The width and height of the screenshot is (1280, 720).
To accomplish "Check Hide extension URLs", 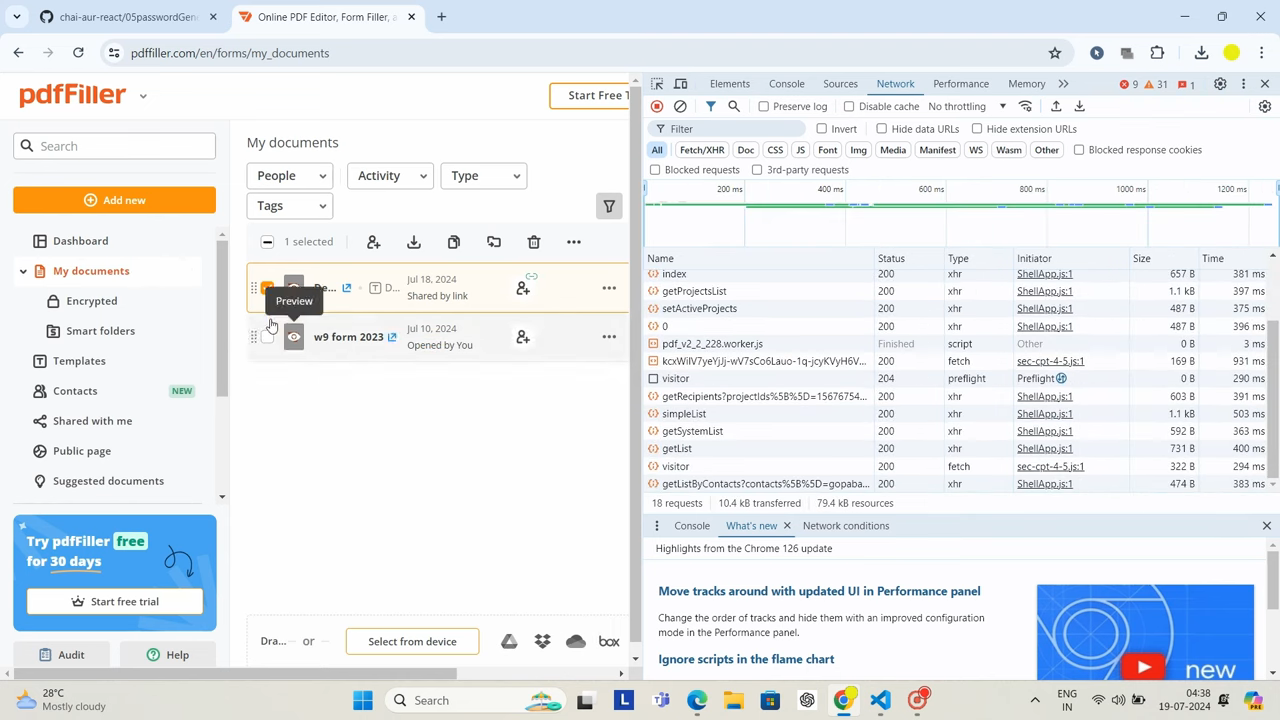I will click(977, 129).
